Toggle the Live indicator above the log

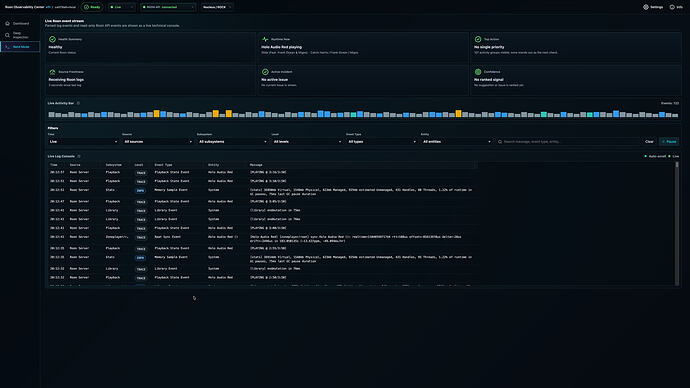pyautogui.click(x=674, y=156)
